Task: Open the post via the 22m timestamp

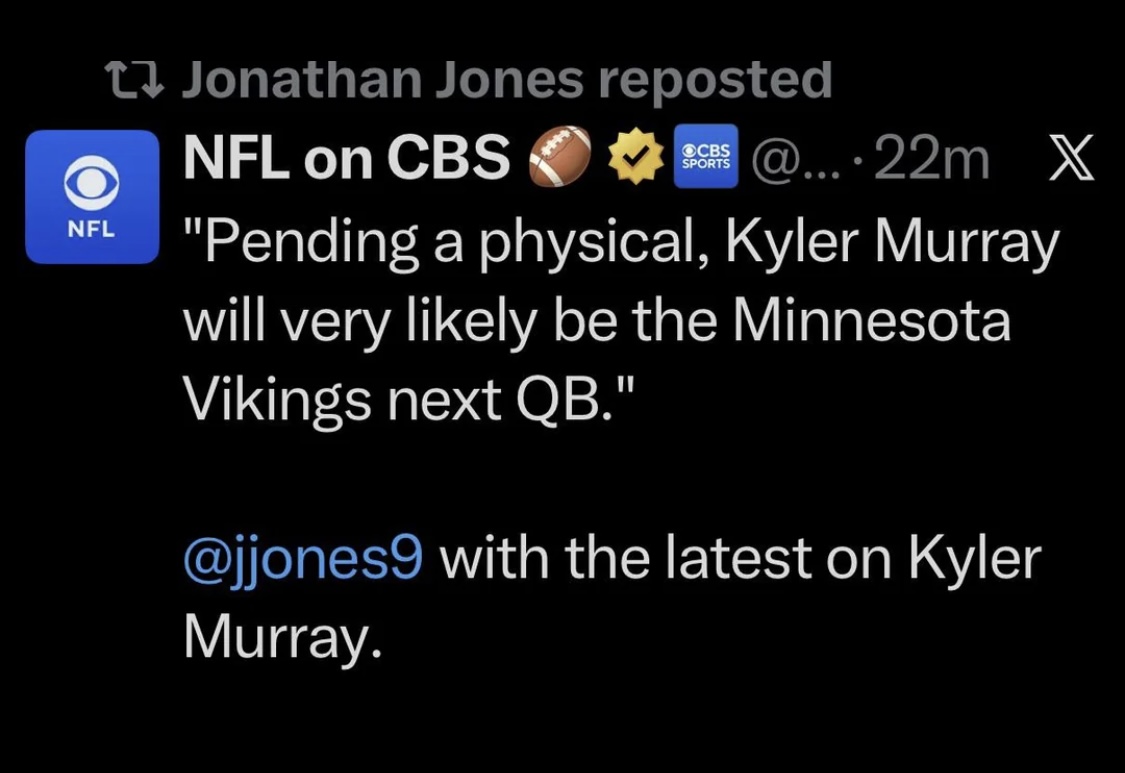Action: click(x=932, y=158)
